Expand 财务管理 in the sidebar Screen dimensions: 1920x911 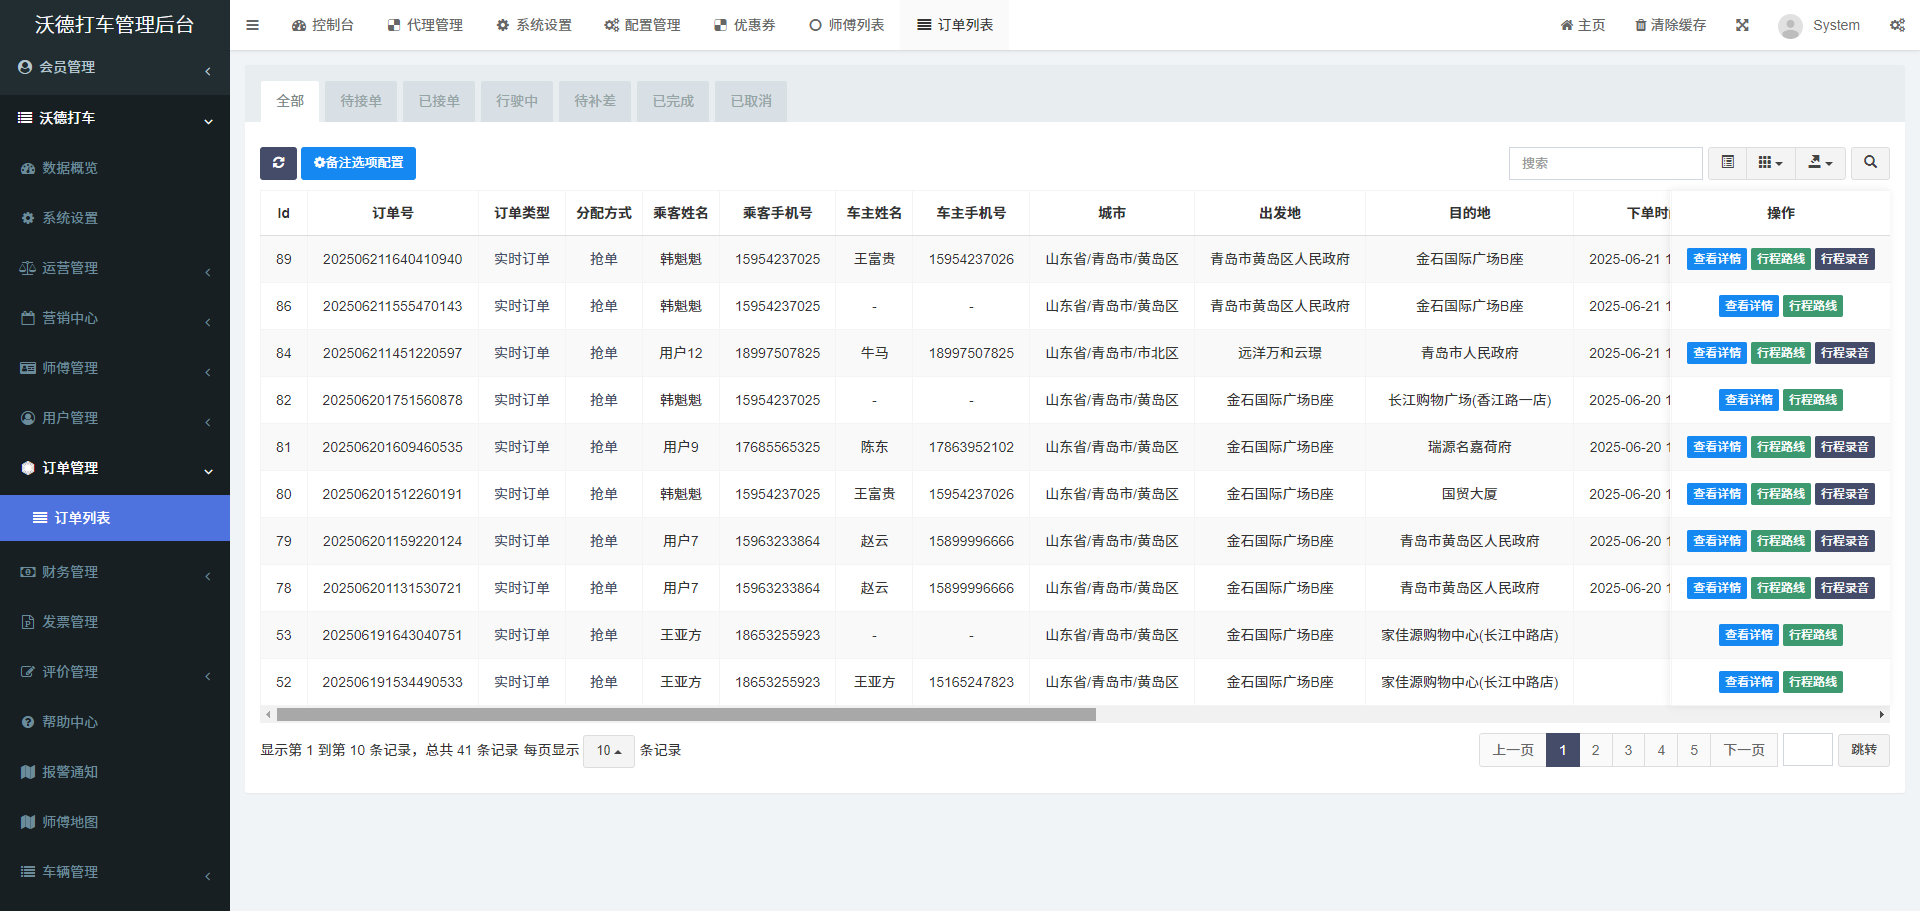coord(70,572)
